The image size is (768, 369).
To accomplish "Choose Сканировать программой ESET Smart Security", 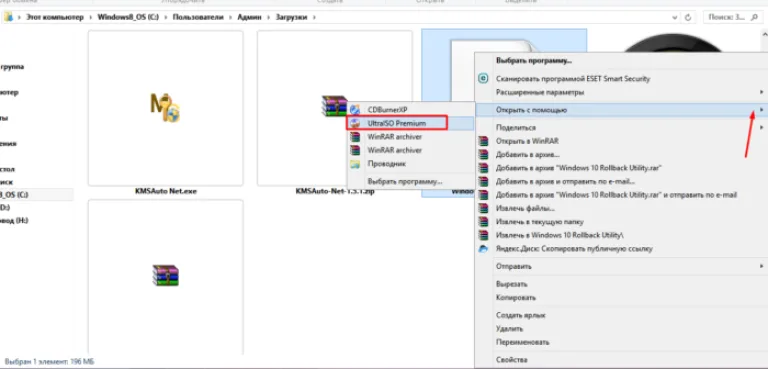I will (x=573, y=78).
